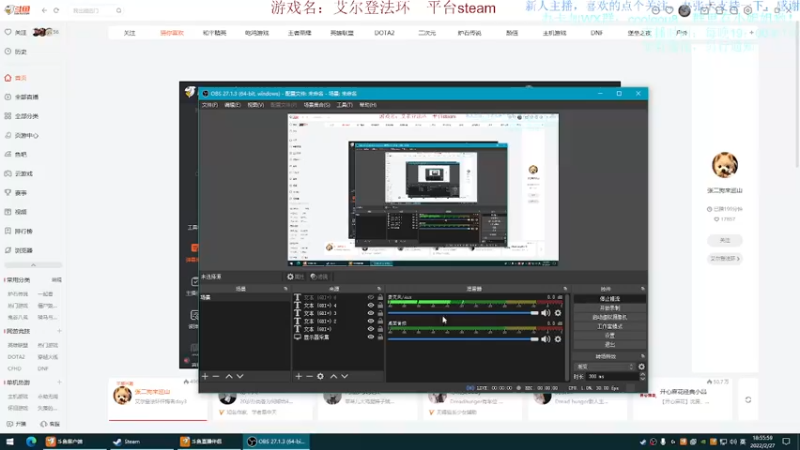The image size is (800, 450).
Task: Adjust the 桌面音频 volume slider
Action: tap(463, 339)
